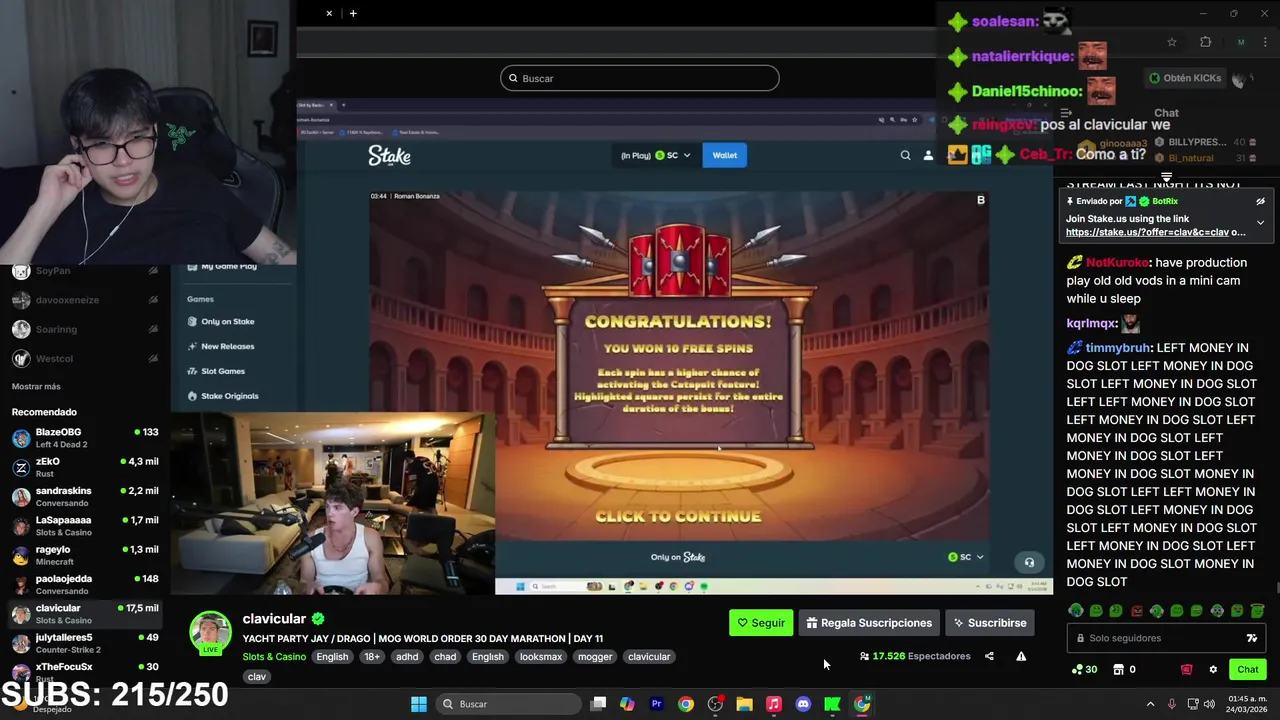Hide the pinned BotRix message

[x=1260, y=201]
